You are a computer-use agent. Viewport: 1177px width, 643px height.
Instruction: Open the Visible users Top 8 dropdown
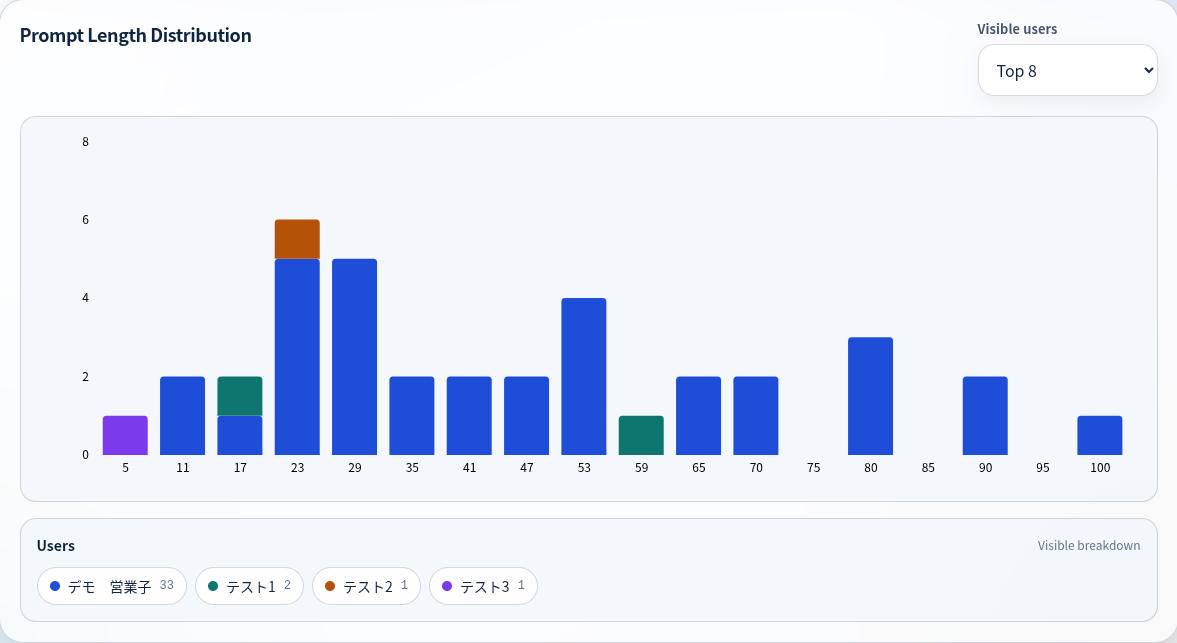(1067, 71)
